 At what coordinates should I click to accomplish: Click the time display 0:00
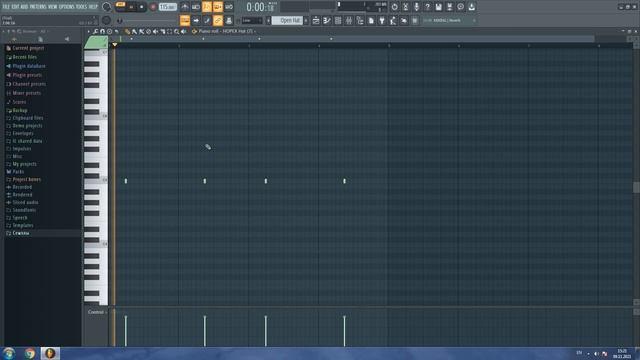pos(261,7)
